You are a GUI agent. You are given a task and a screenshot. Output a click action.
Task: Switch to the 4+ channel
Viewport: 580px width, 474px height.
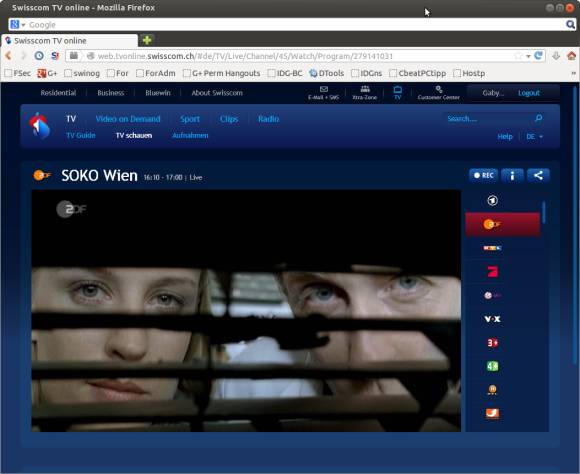click(x=492, y=366)
